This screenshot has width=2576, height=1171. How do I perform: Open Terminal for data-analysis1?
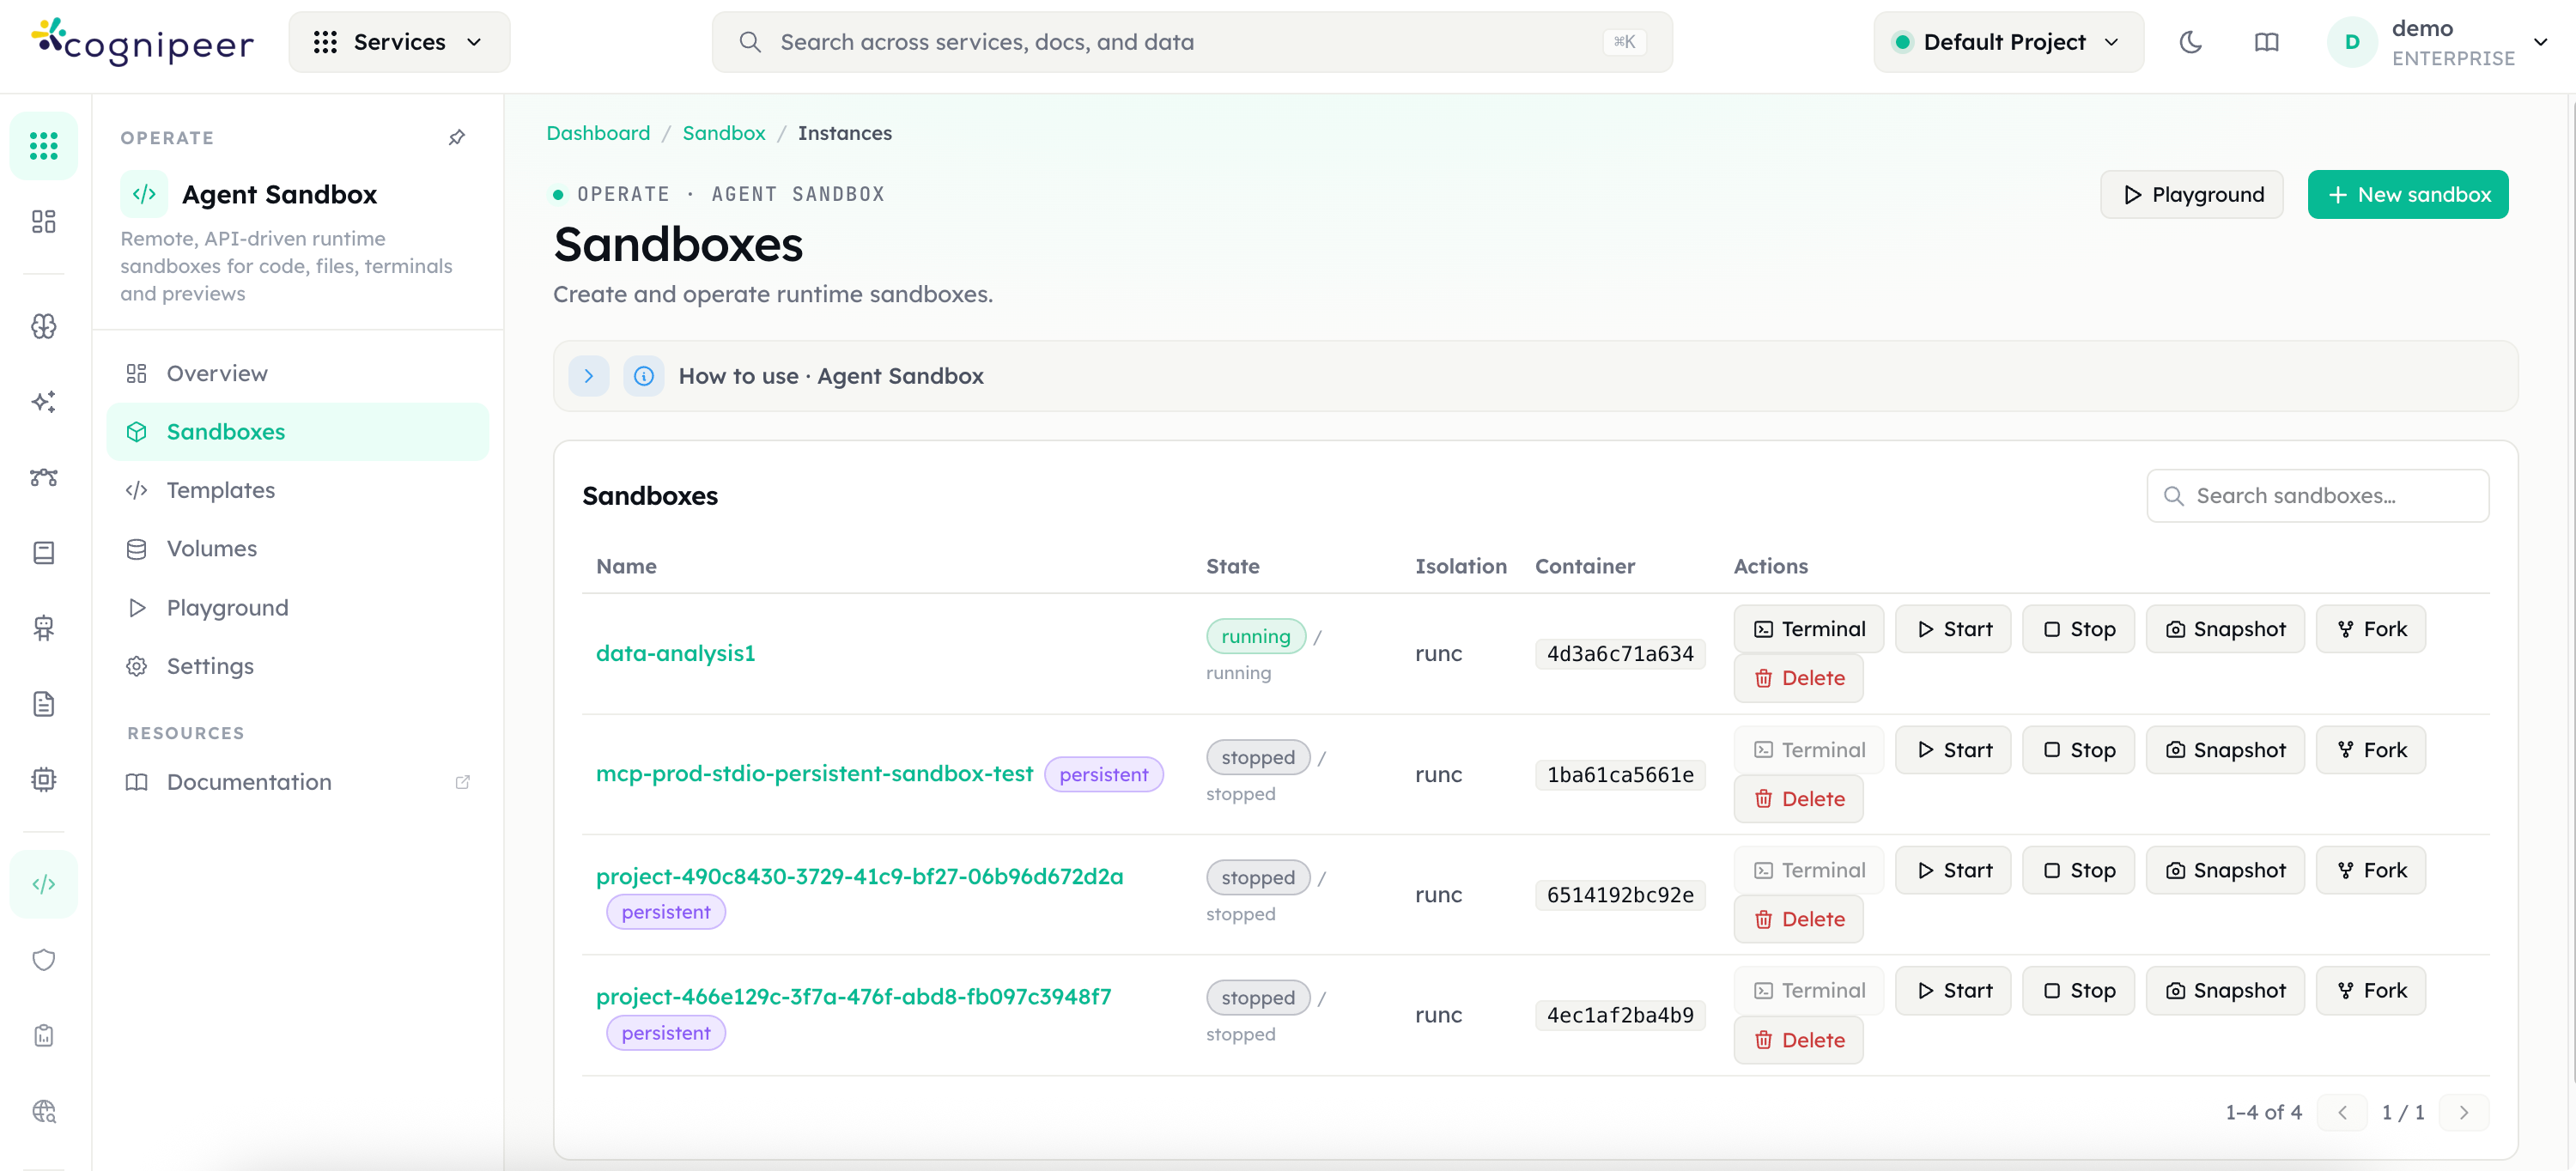(x=1809, y=629)
